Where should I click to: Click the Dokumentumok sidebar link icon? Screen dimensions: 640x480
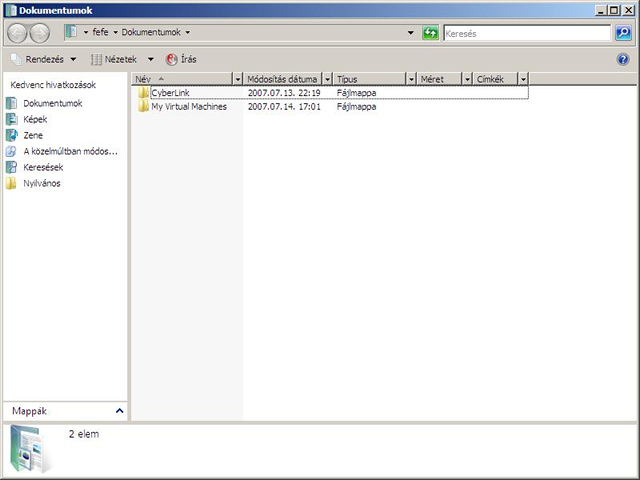(x=11, y=103)
